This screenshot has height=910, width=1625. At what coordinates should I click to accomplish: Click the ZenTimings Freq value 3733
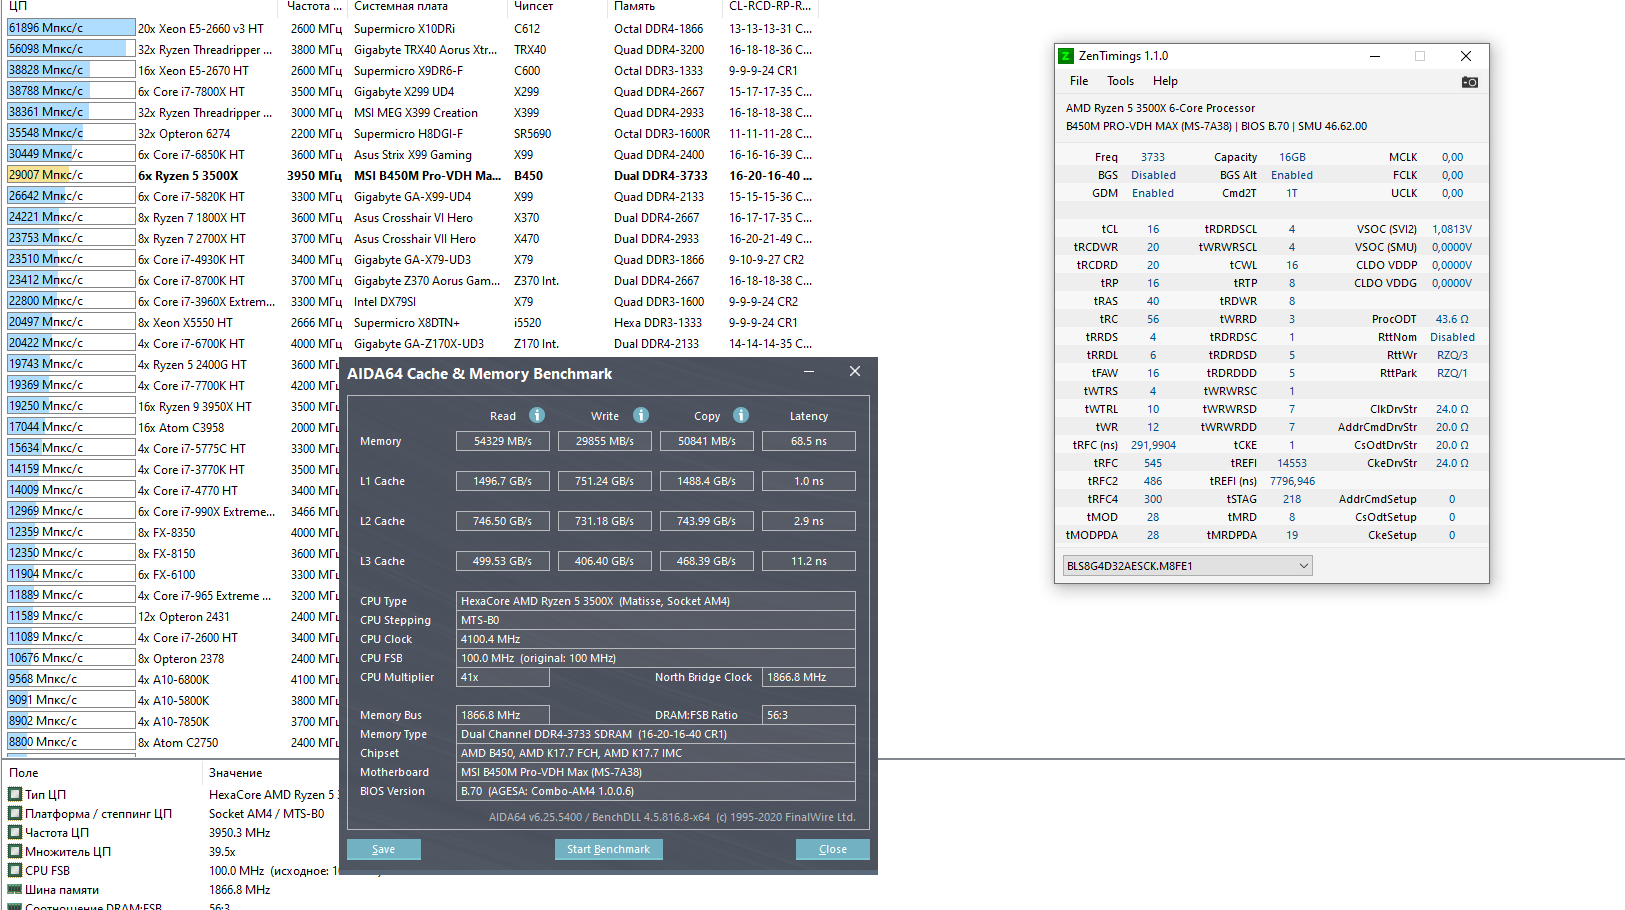1153,157
